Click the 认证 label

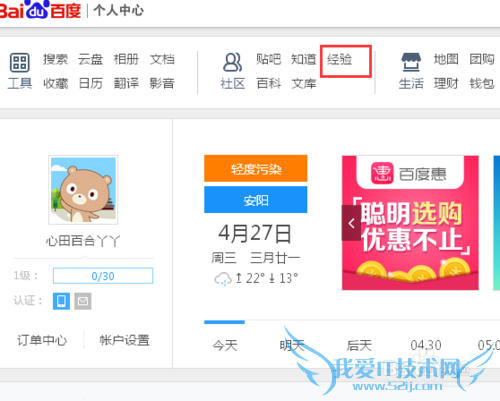tap(28, 301)
